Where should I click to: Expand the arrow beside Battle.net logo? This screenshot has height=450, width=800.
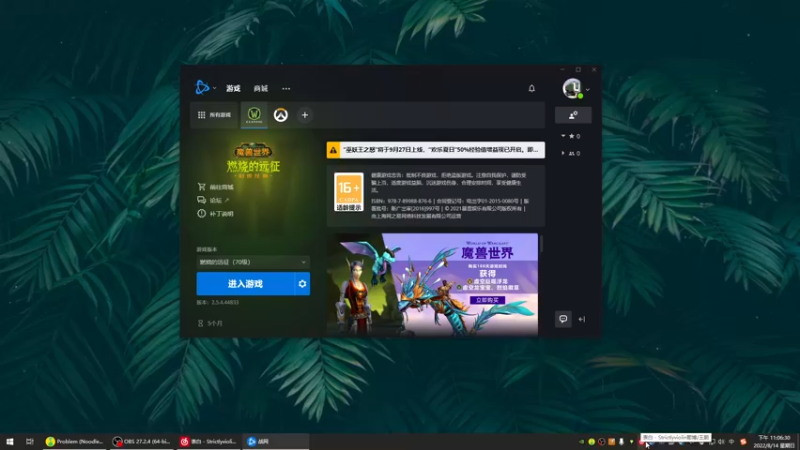pos(214,88)
